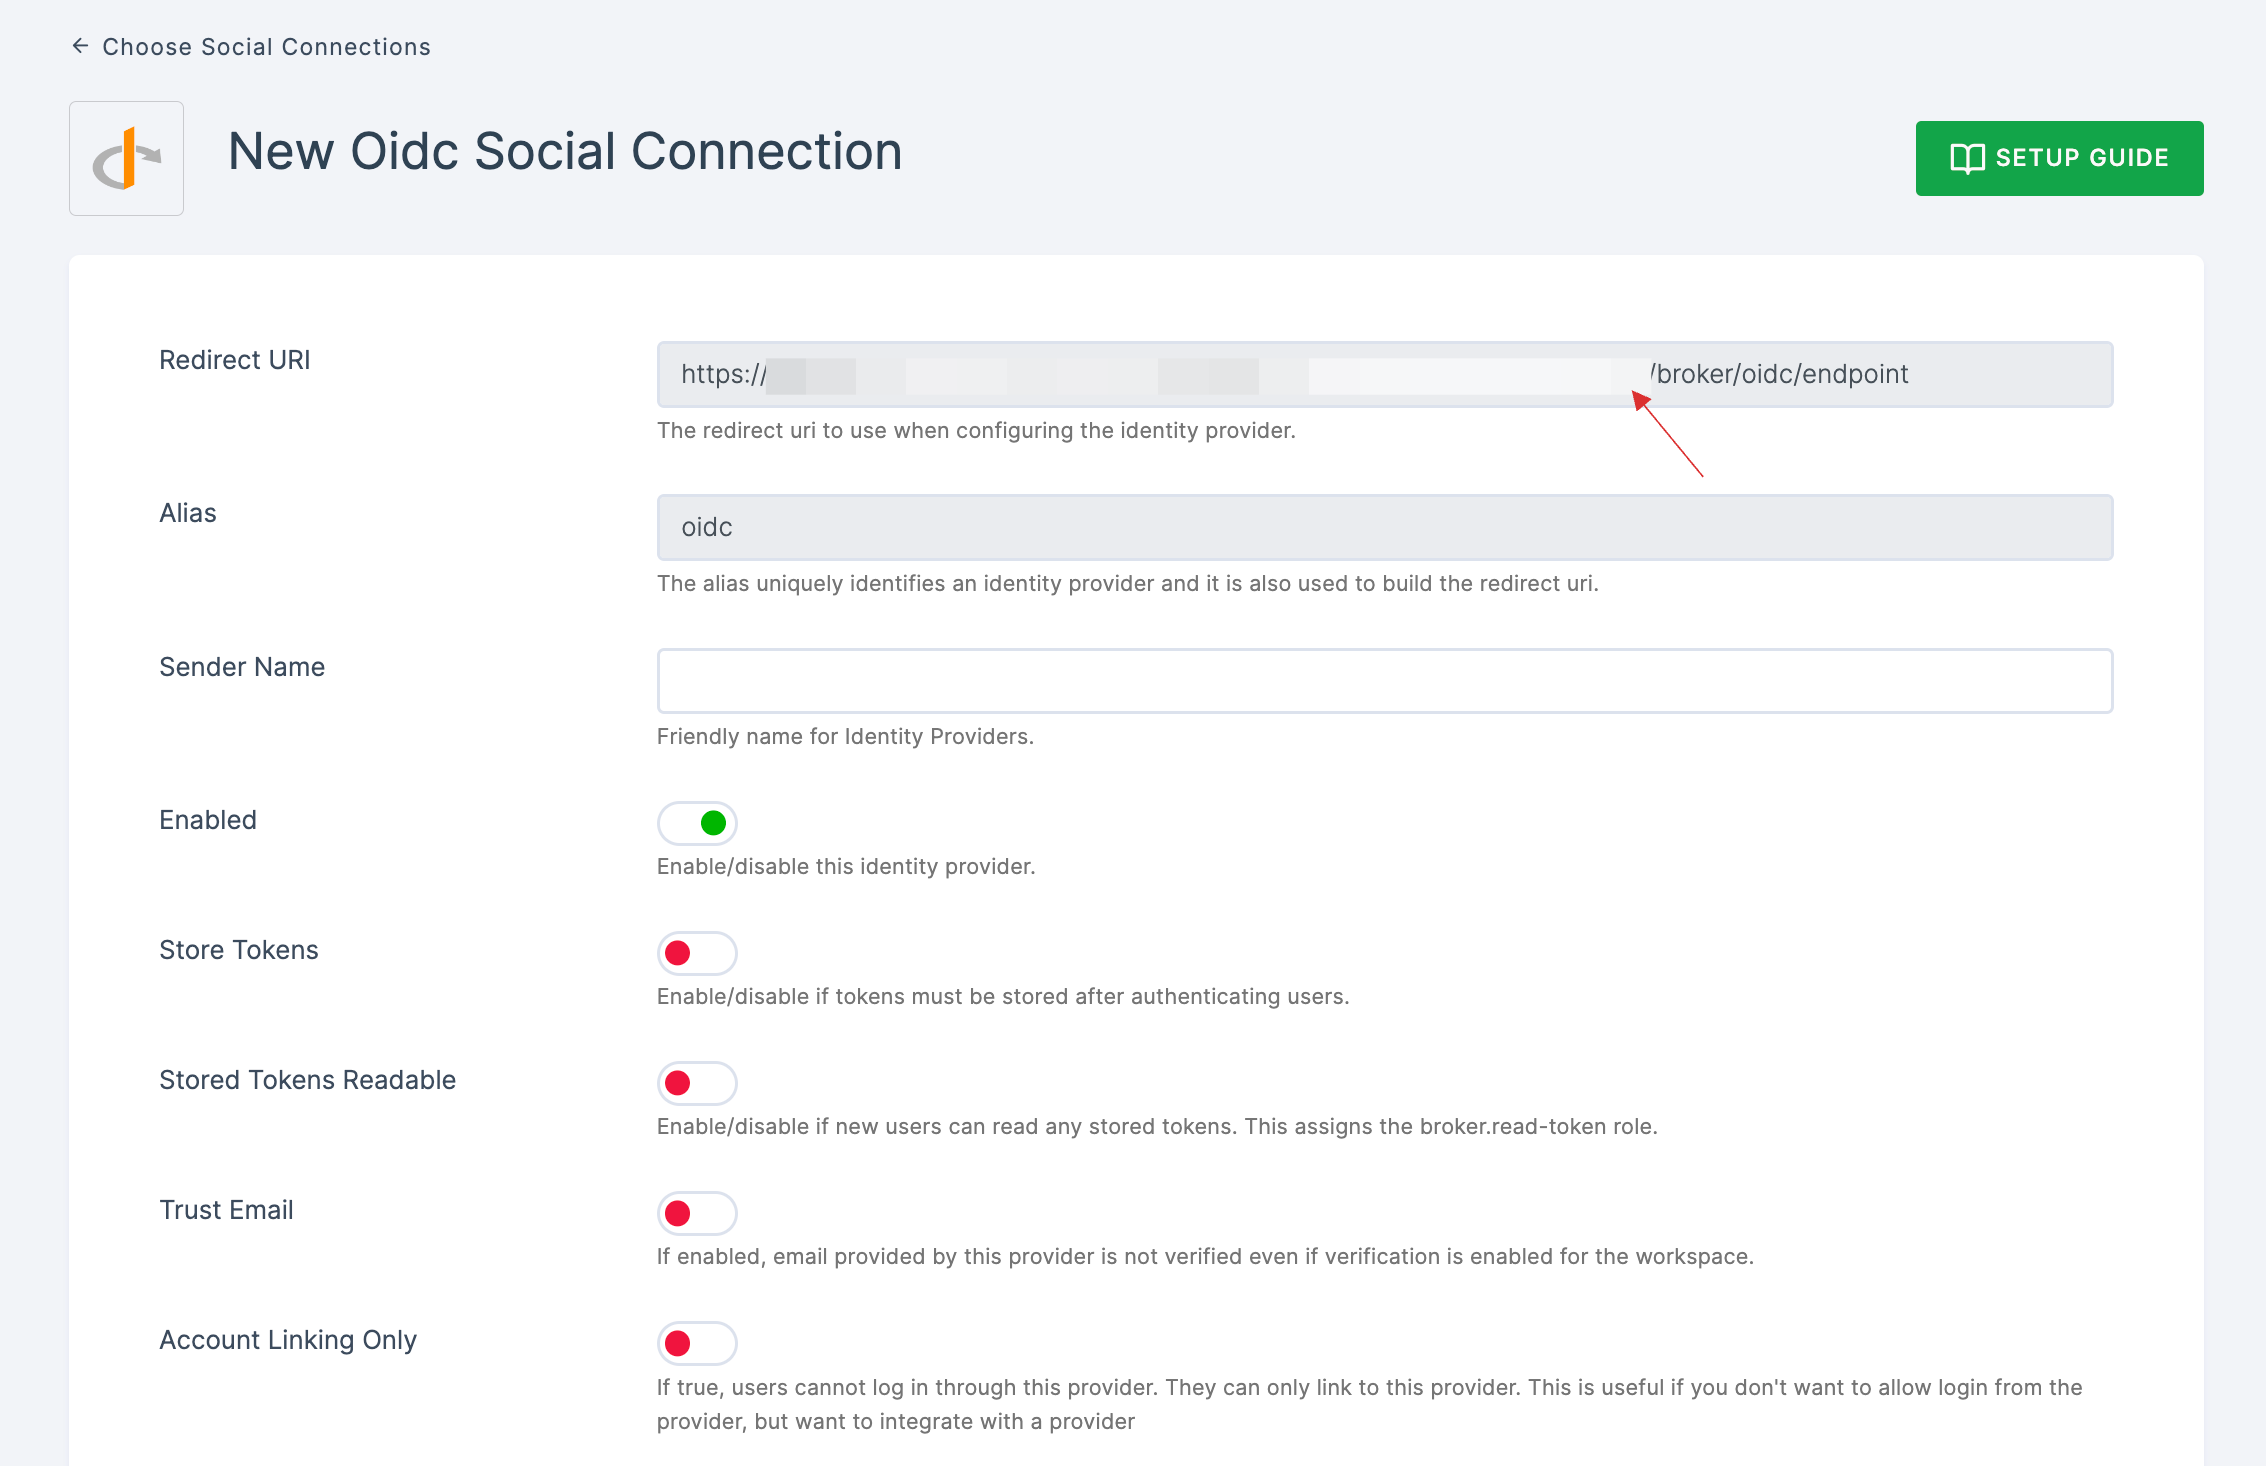The height and width of the screenshot is (1466, 2266).
Task: Click the alias description help text
Action: click(1128, 583)
